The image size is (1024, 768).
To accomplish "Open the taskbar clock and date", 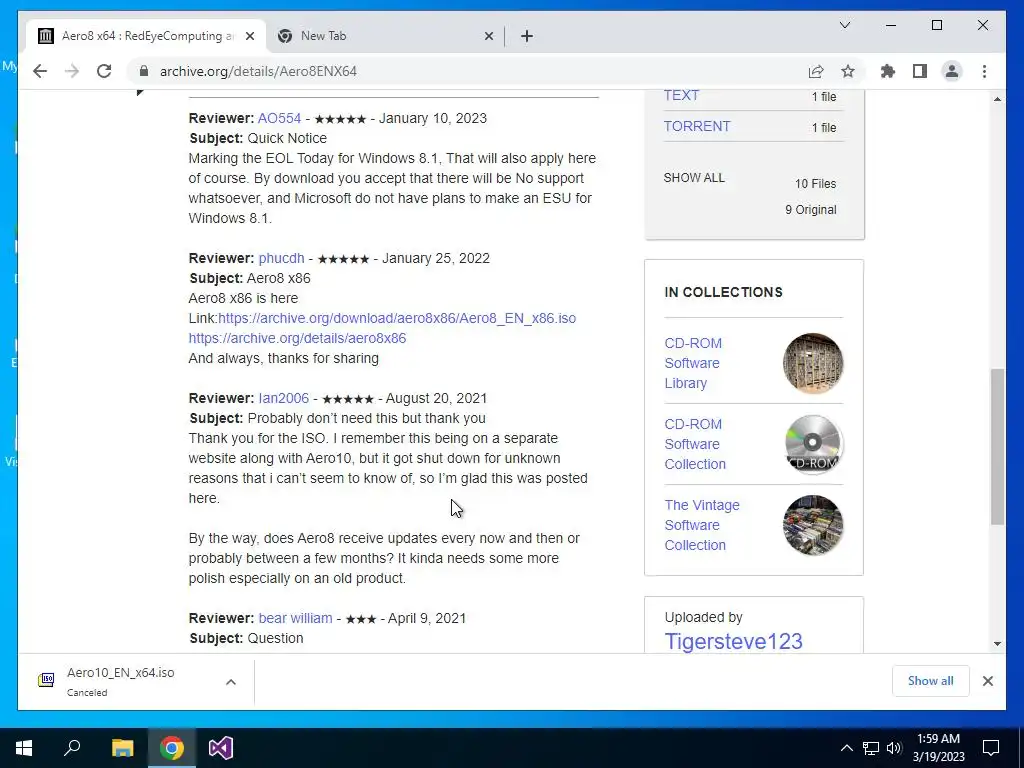I will pyautogui.click(x=938, y=748).
